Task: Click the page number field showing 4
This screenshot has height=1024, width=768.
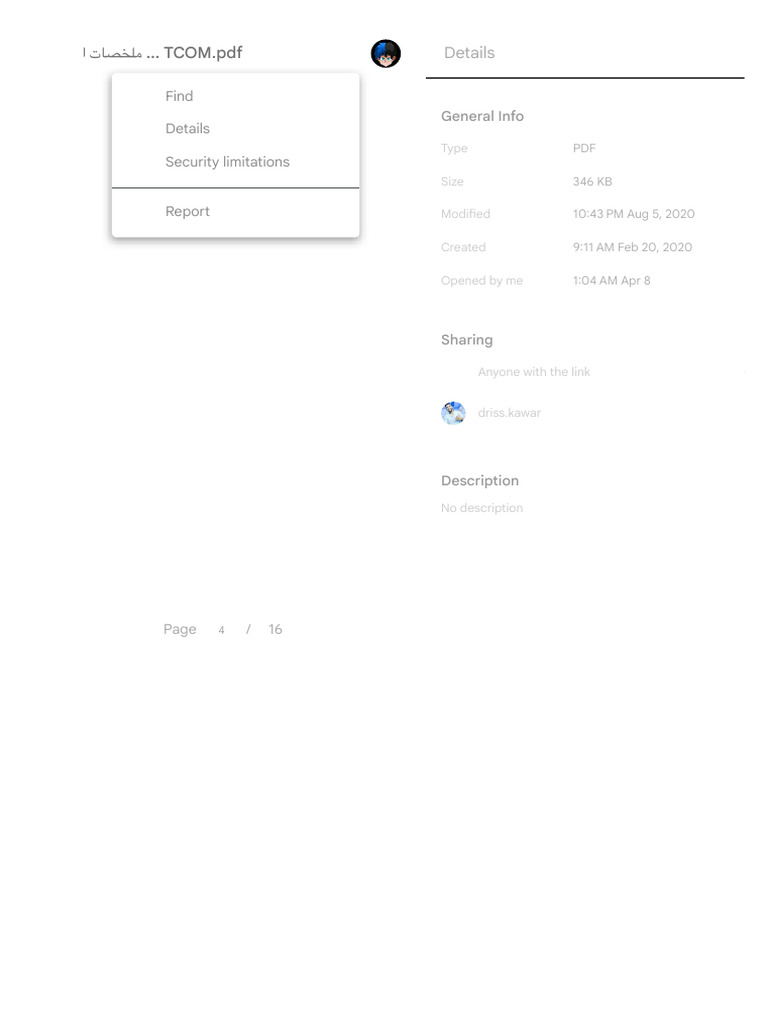Action: 221,630
